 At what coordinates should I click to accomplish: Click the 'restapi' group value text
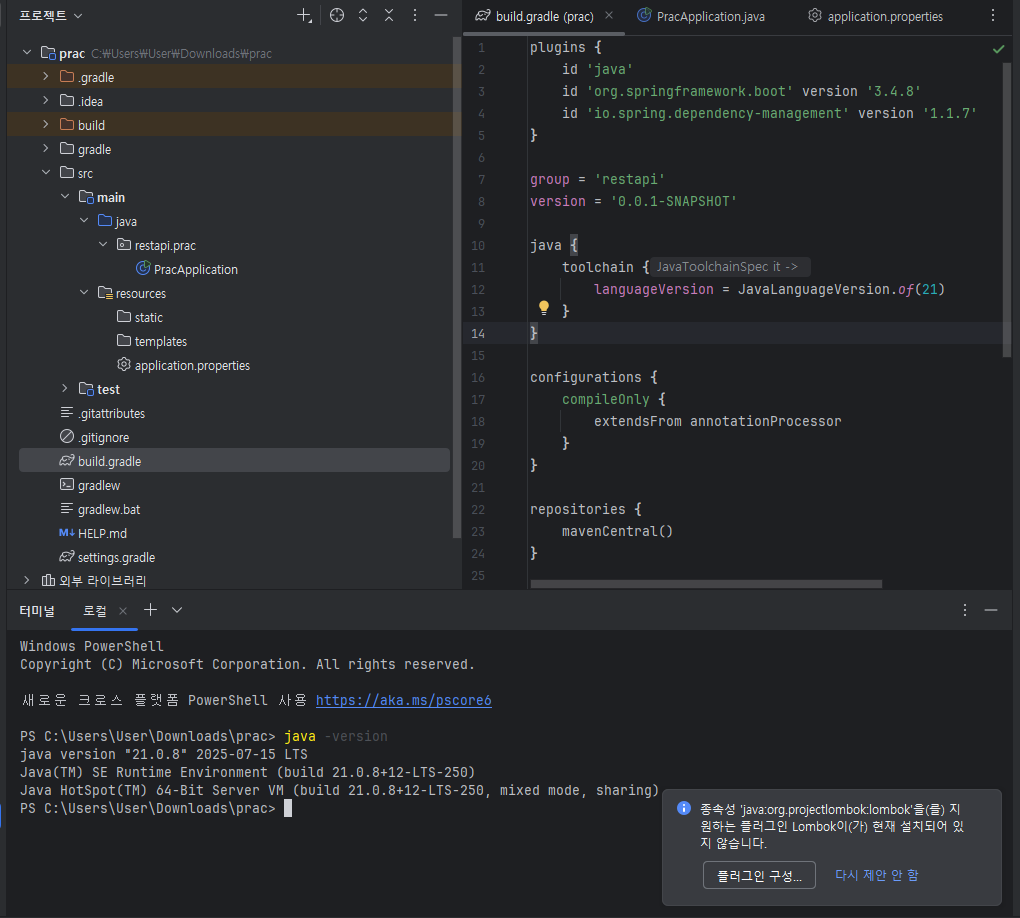(630, 180)
